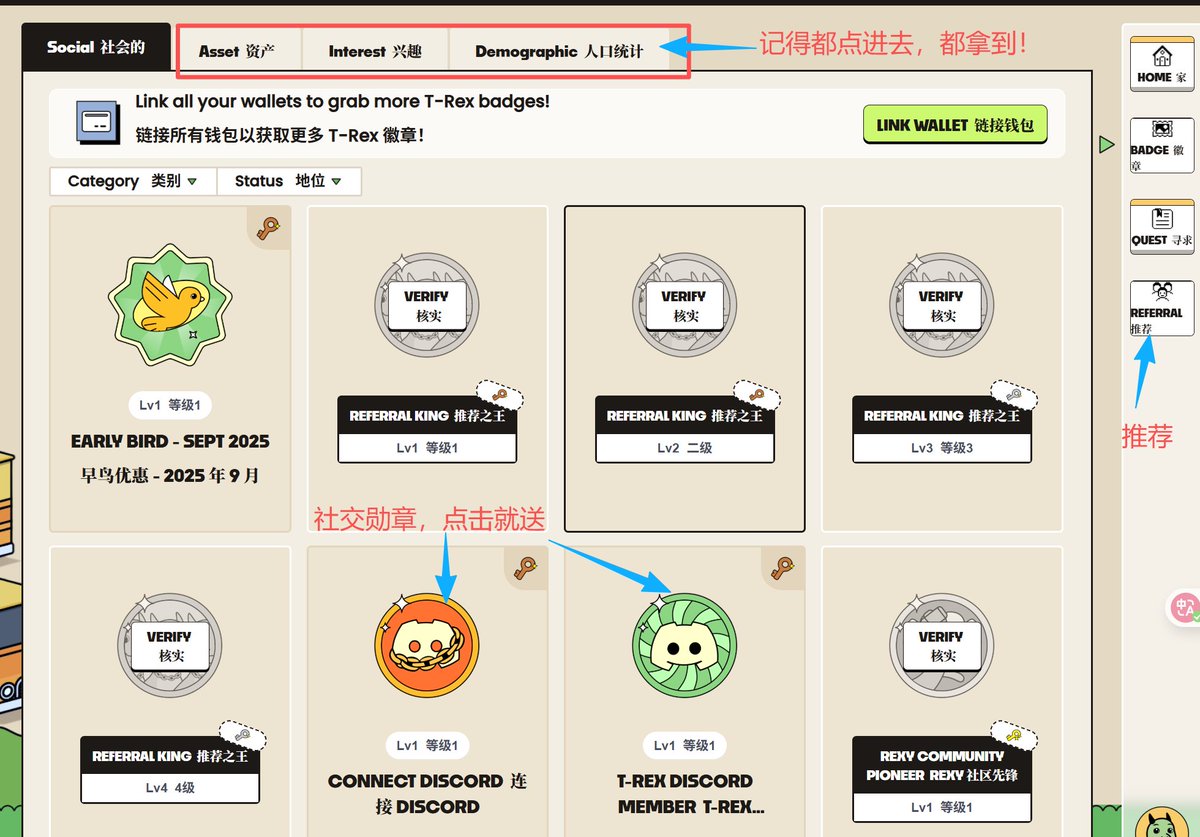Click the LINK WALLET button

(x=954, y=125)
